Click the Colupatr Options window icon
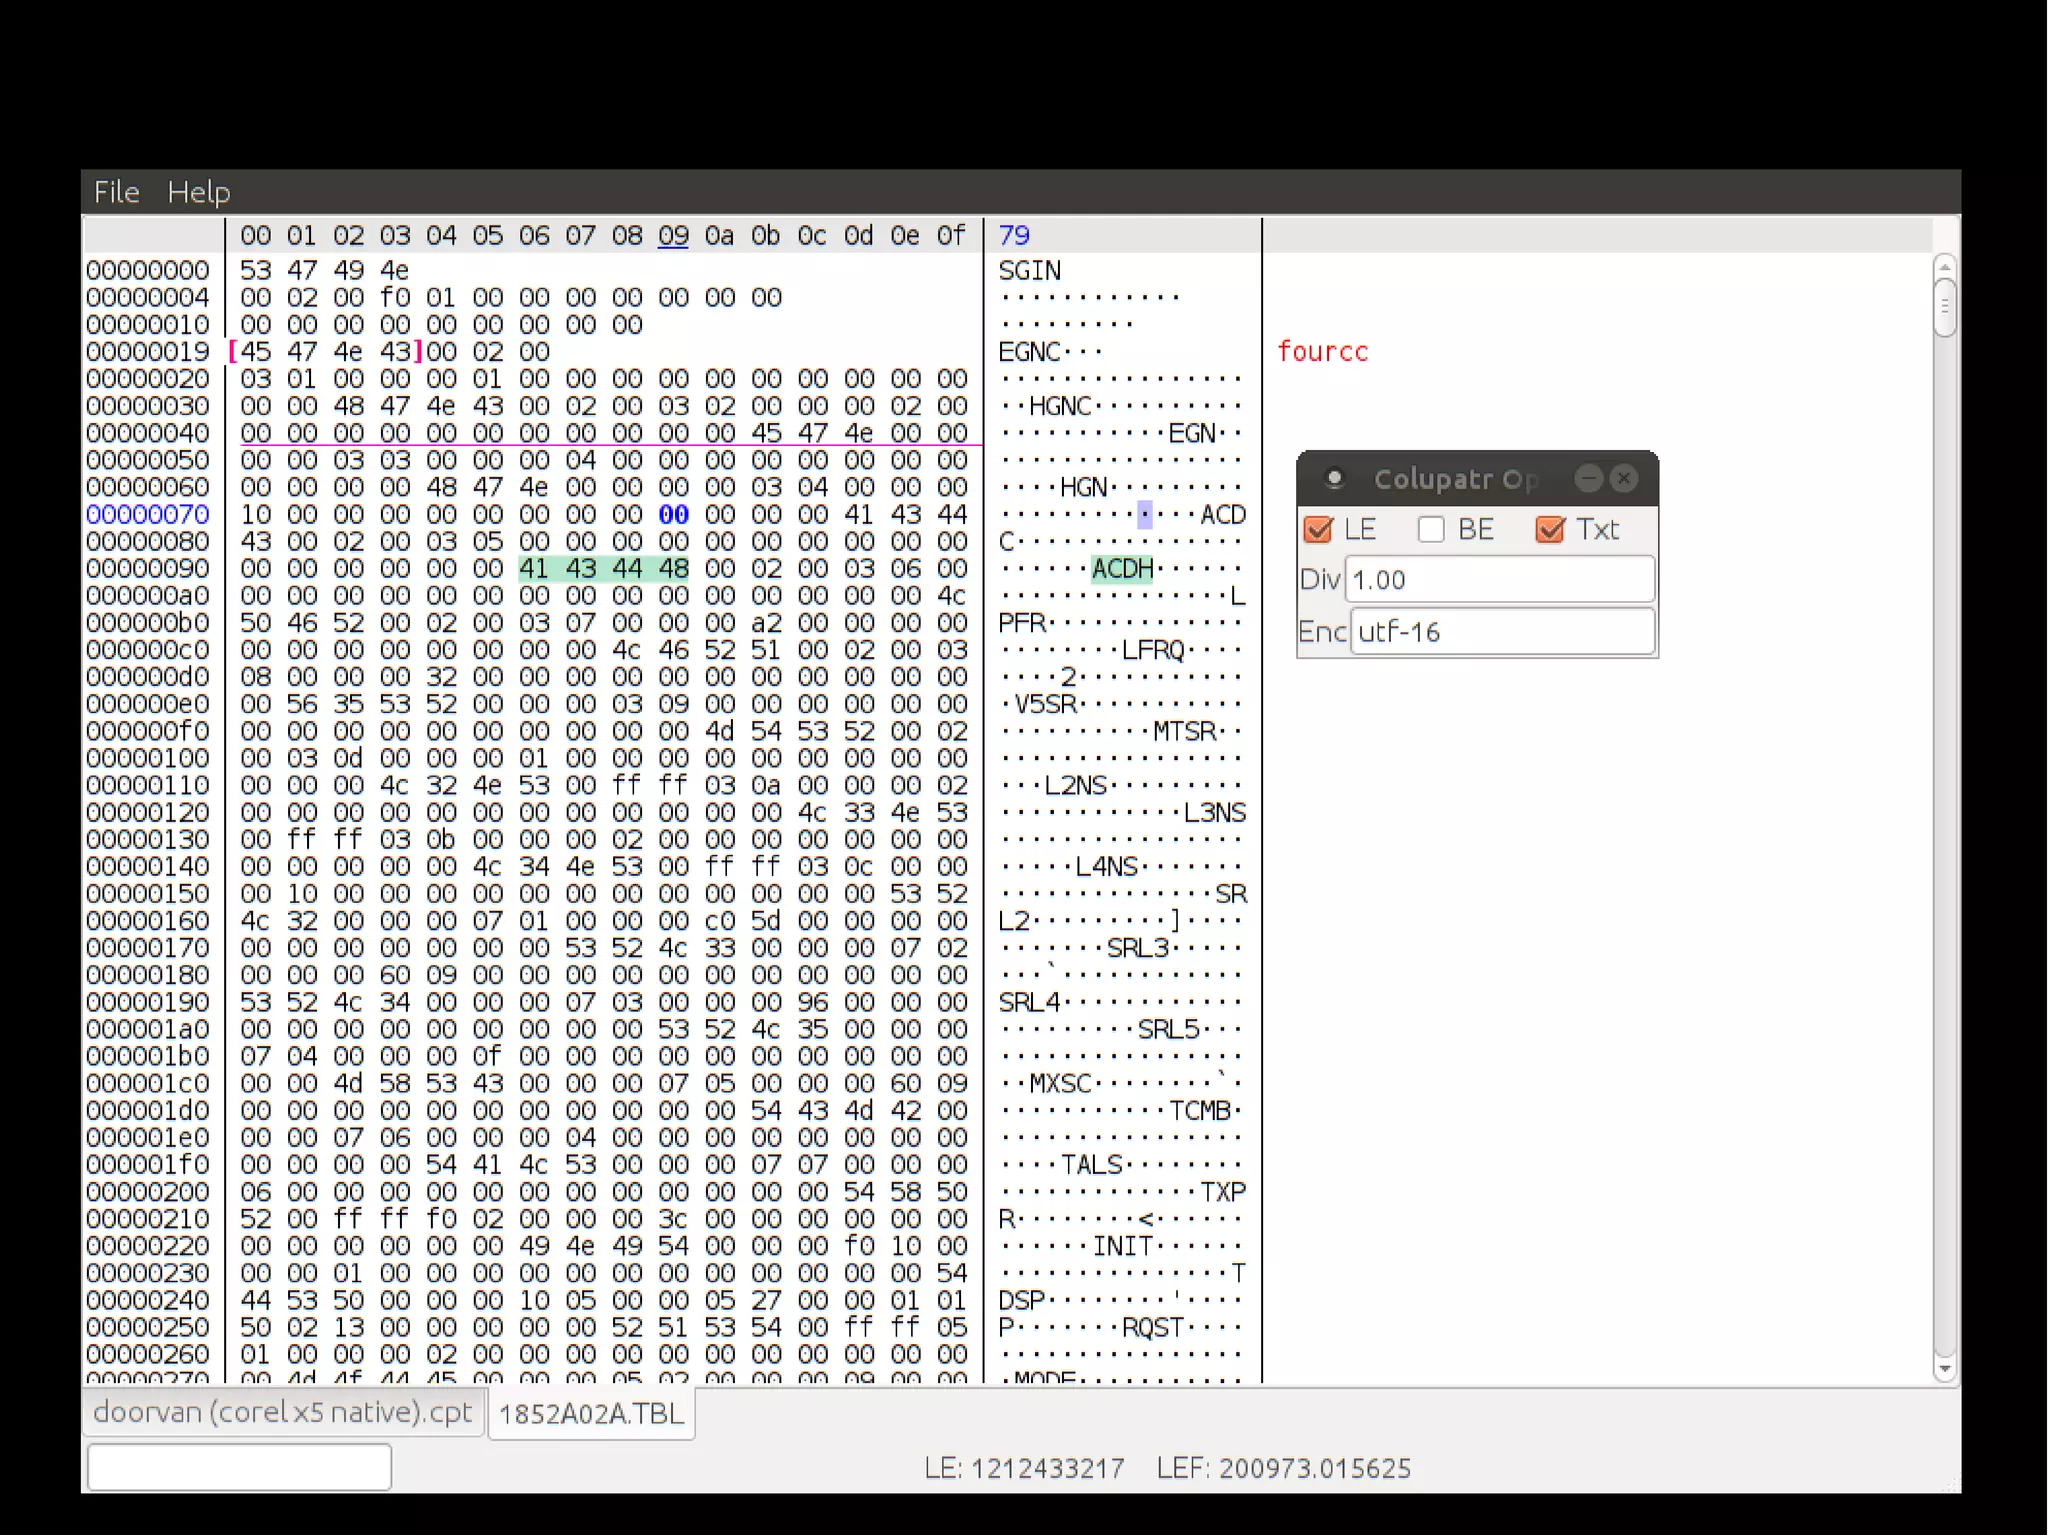The image size is (2048, 1535). [x=1334, y=479]
